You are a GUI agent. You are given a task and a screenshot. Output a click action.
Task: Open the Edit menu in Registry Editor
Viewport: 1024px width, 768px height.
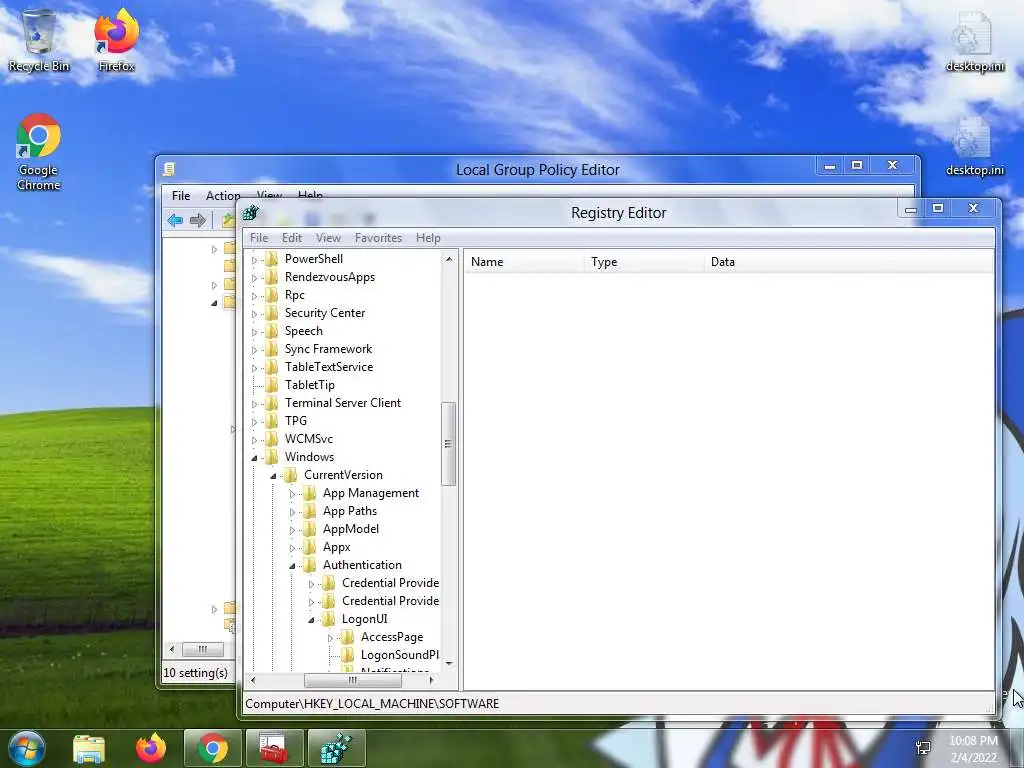(291, 238)
